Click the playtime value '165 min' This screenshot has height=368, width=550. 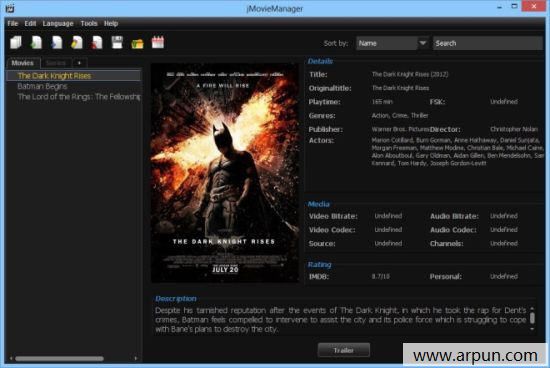point(382,102)
